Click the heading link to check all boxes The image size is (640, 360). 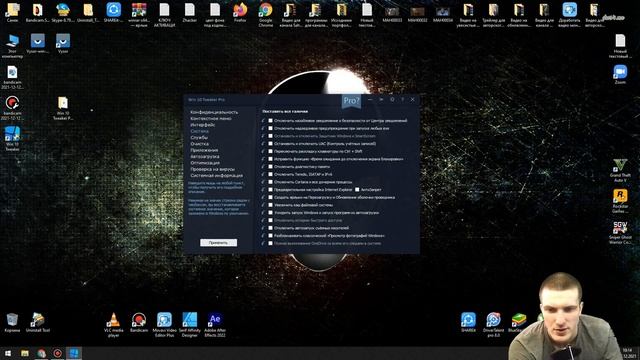pos(285,111)
